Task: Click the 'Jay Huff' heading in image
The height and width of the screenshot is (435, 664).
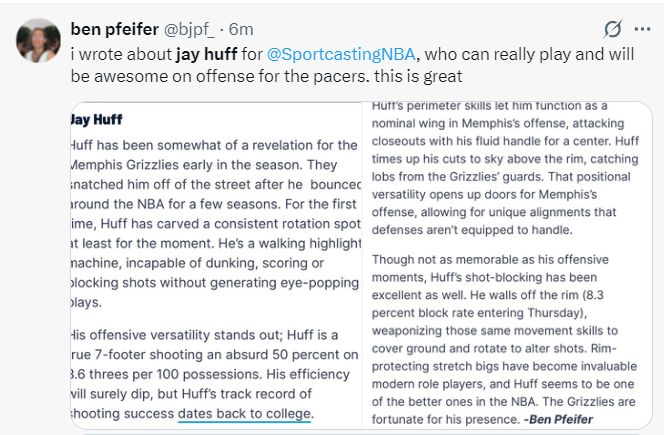Action: click(97, 119)
